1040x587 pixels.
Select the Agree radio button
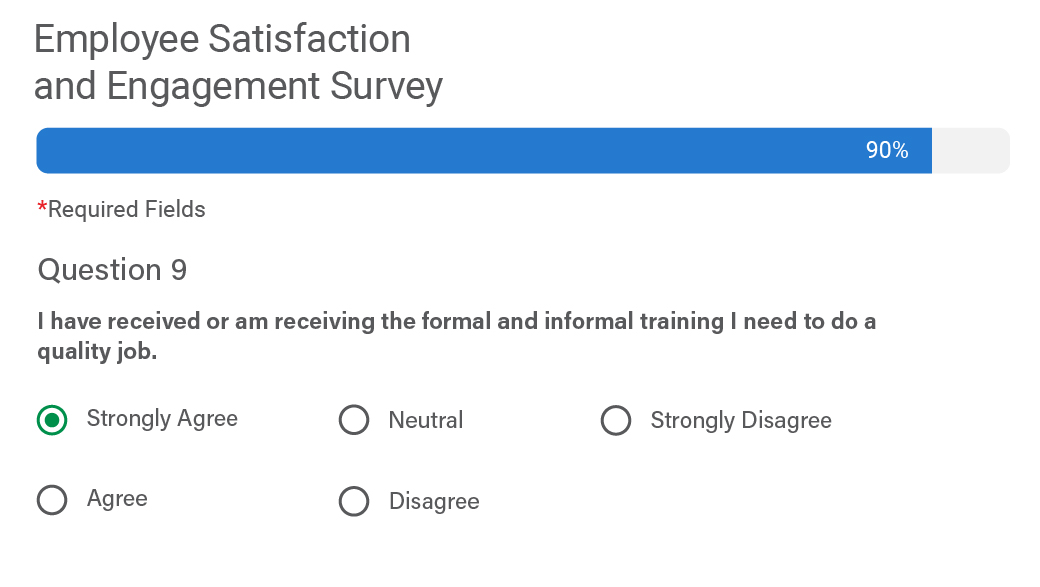coord(52,500)
